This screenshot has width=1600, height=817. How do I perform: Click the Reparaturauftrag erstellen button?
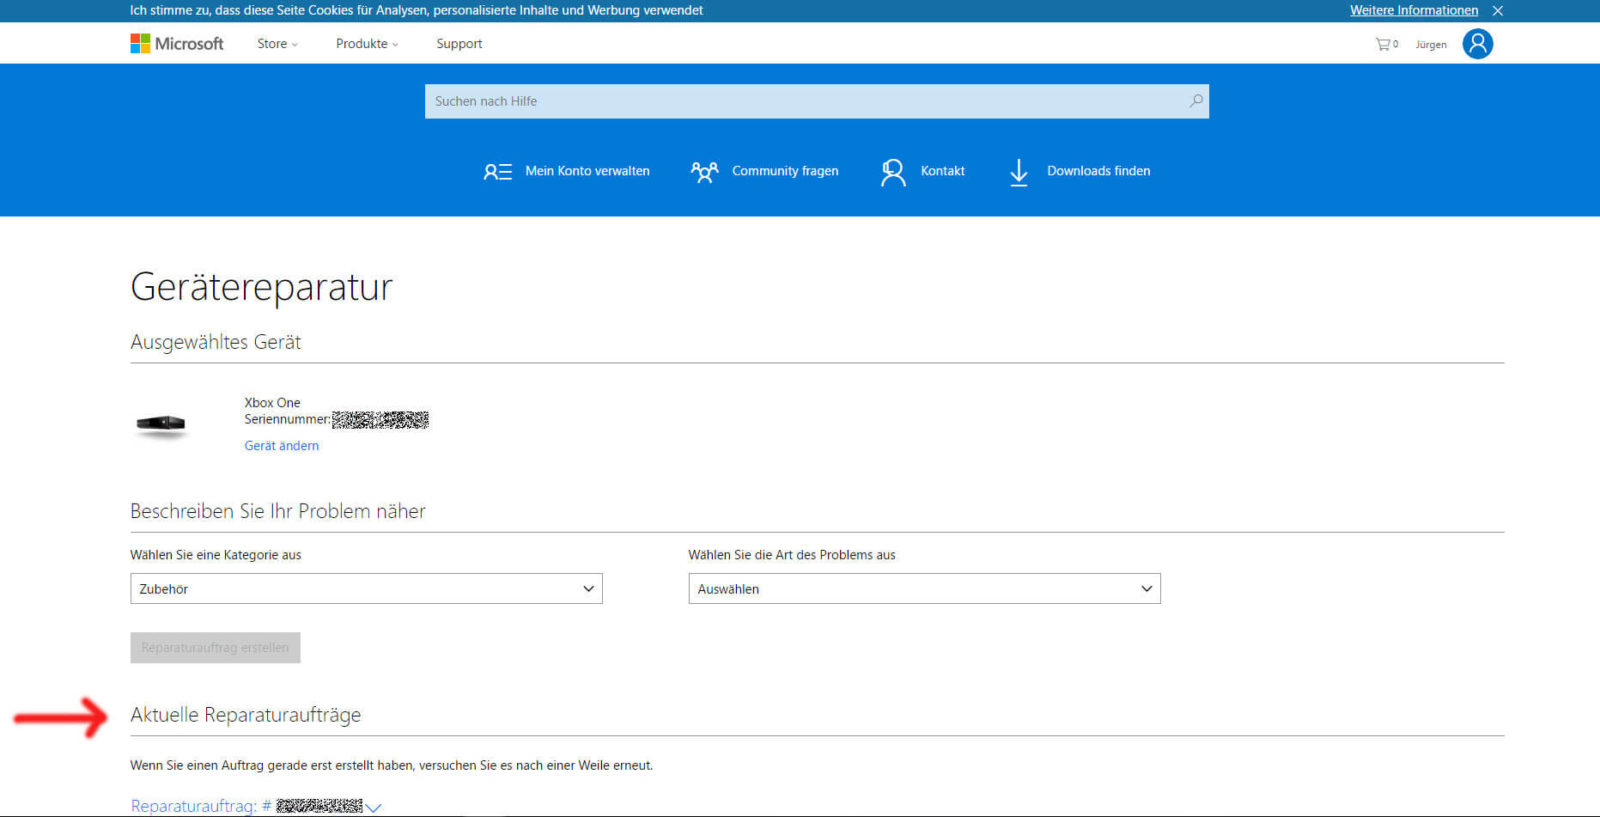[215, 648]
